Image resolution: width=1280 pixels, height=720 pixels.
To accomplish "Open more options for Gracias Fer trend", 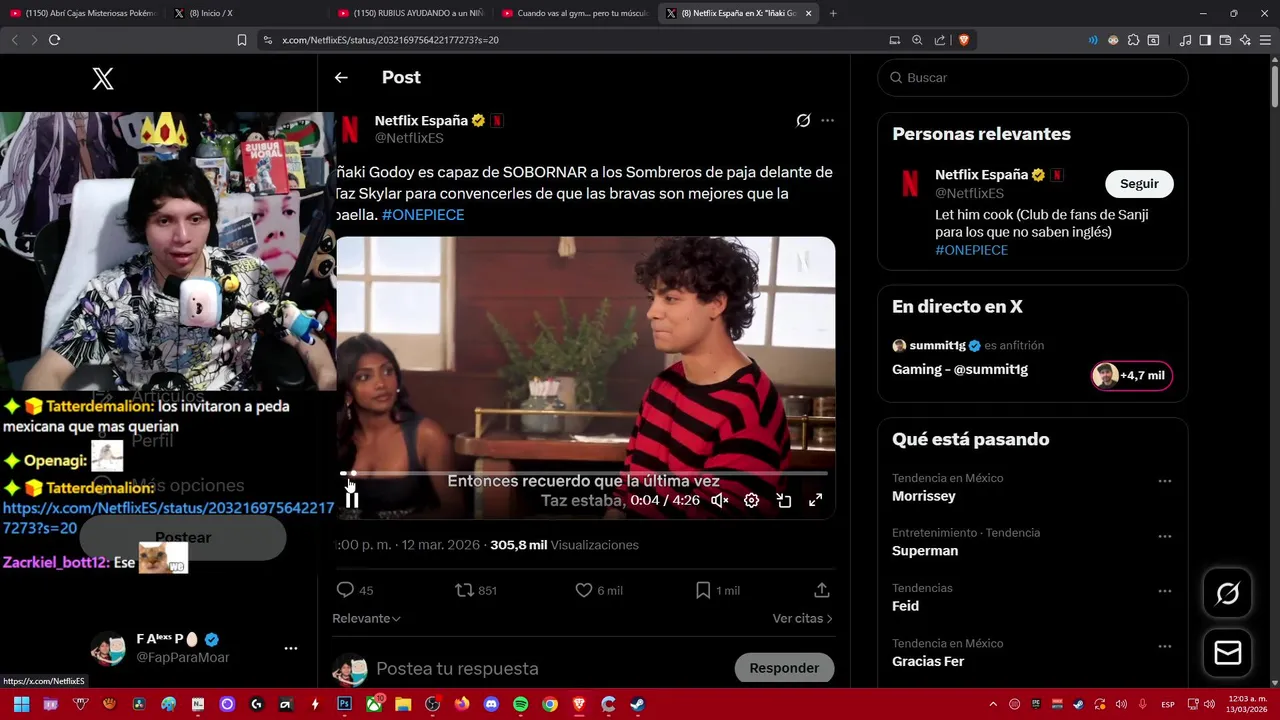I will point(1164,646).
